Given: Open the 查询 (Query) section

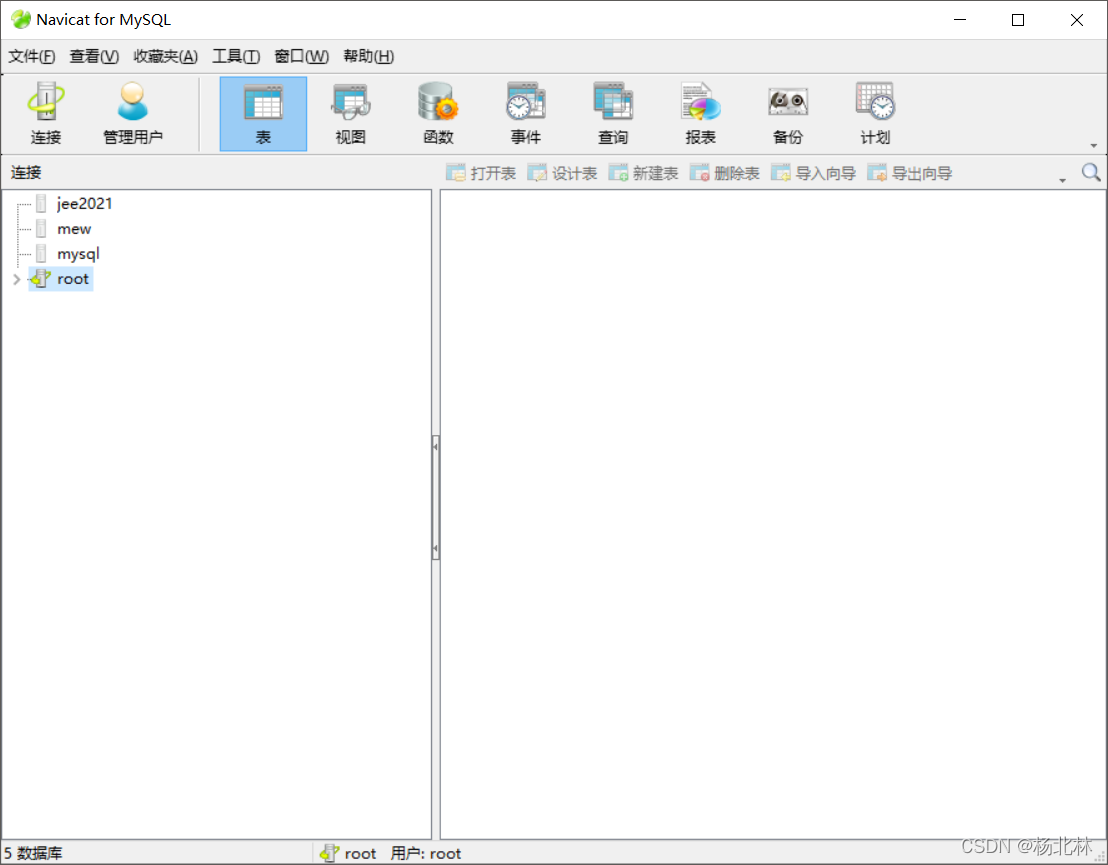Looking at the screenshot, I should (613, 114).
